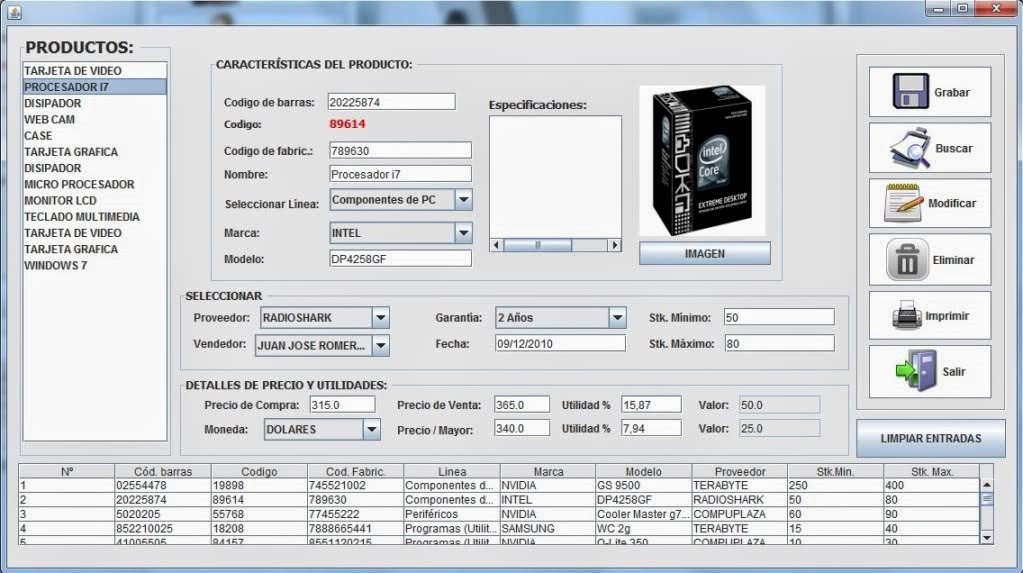Click the Proveedor column header
The height and width of the screenshot is (573, 1023).
[x=739, y=471]
